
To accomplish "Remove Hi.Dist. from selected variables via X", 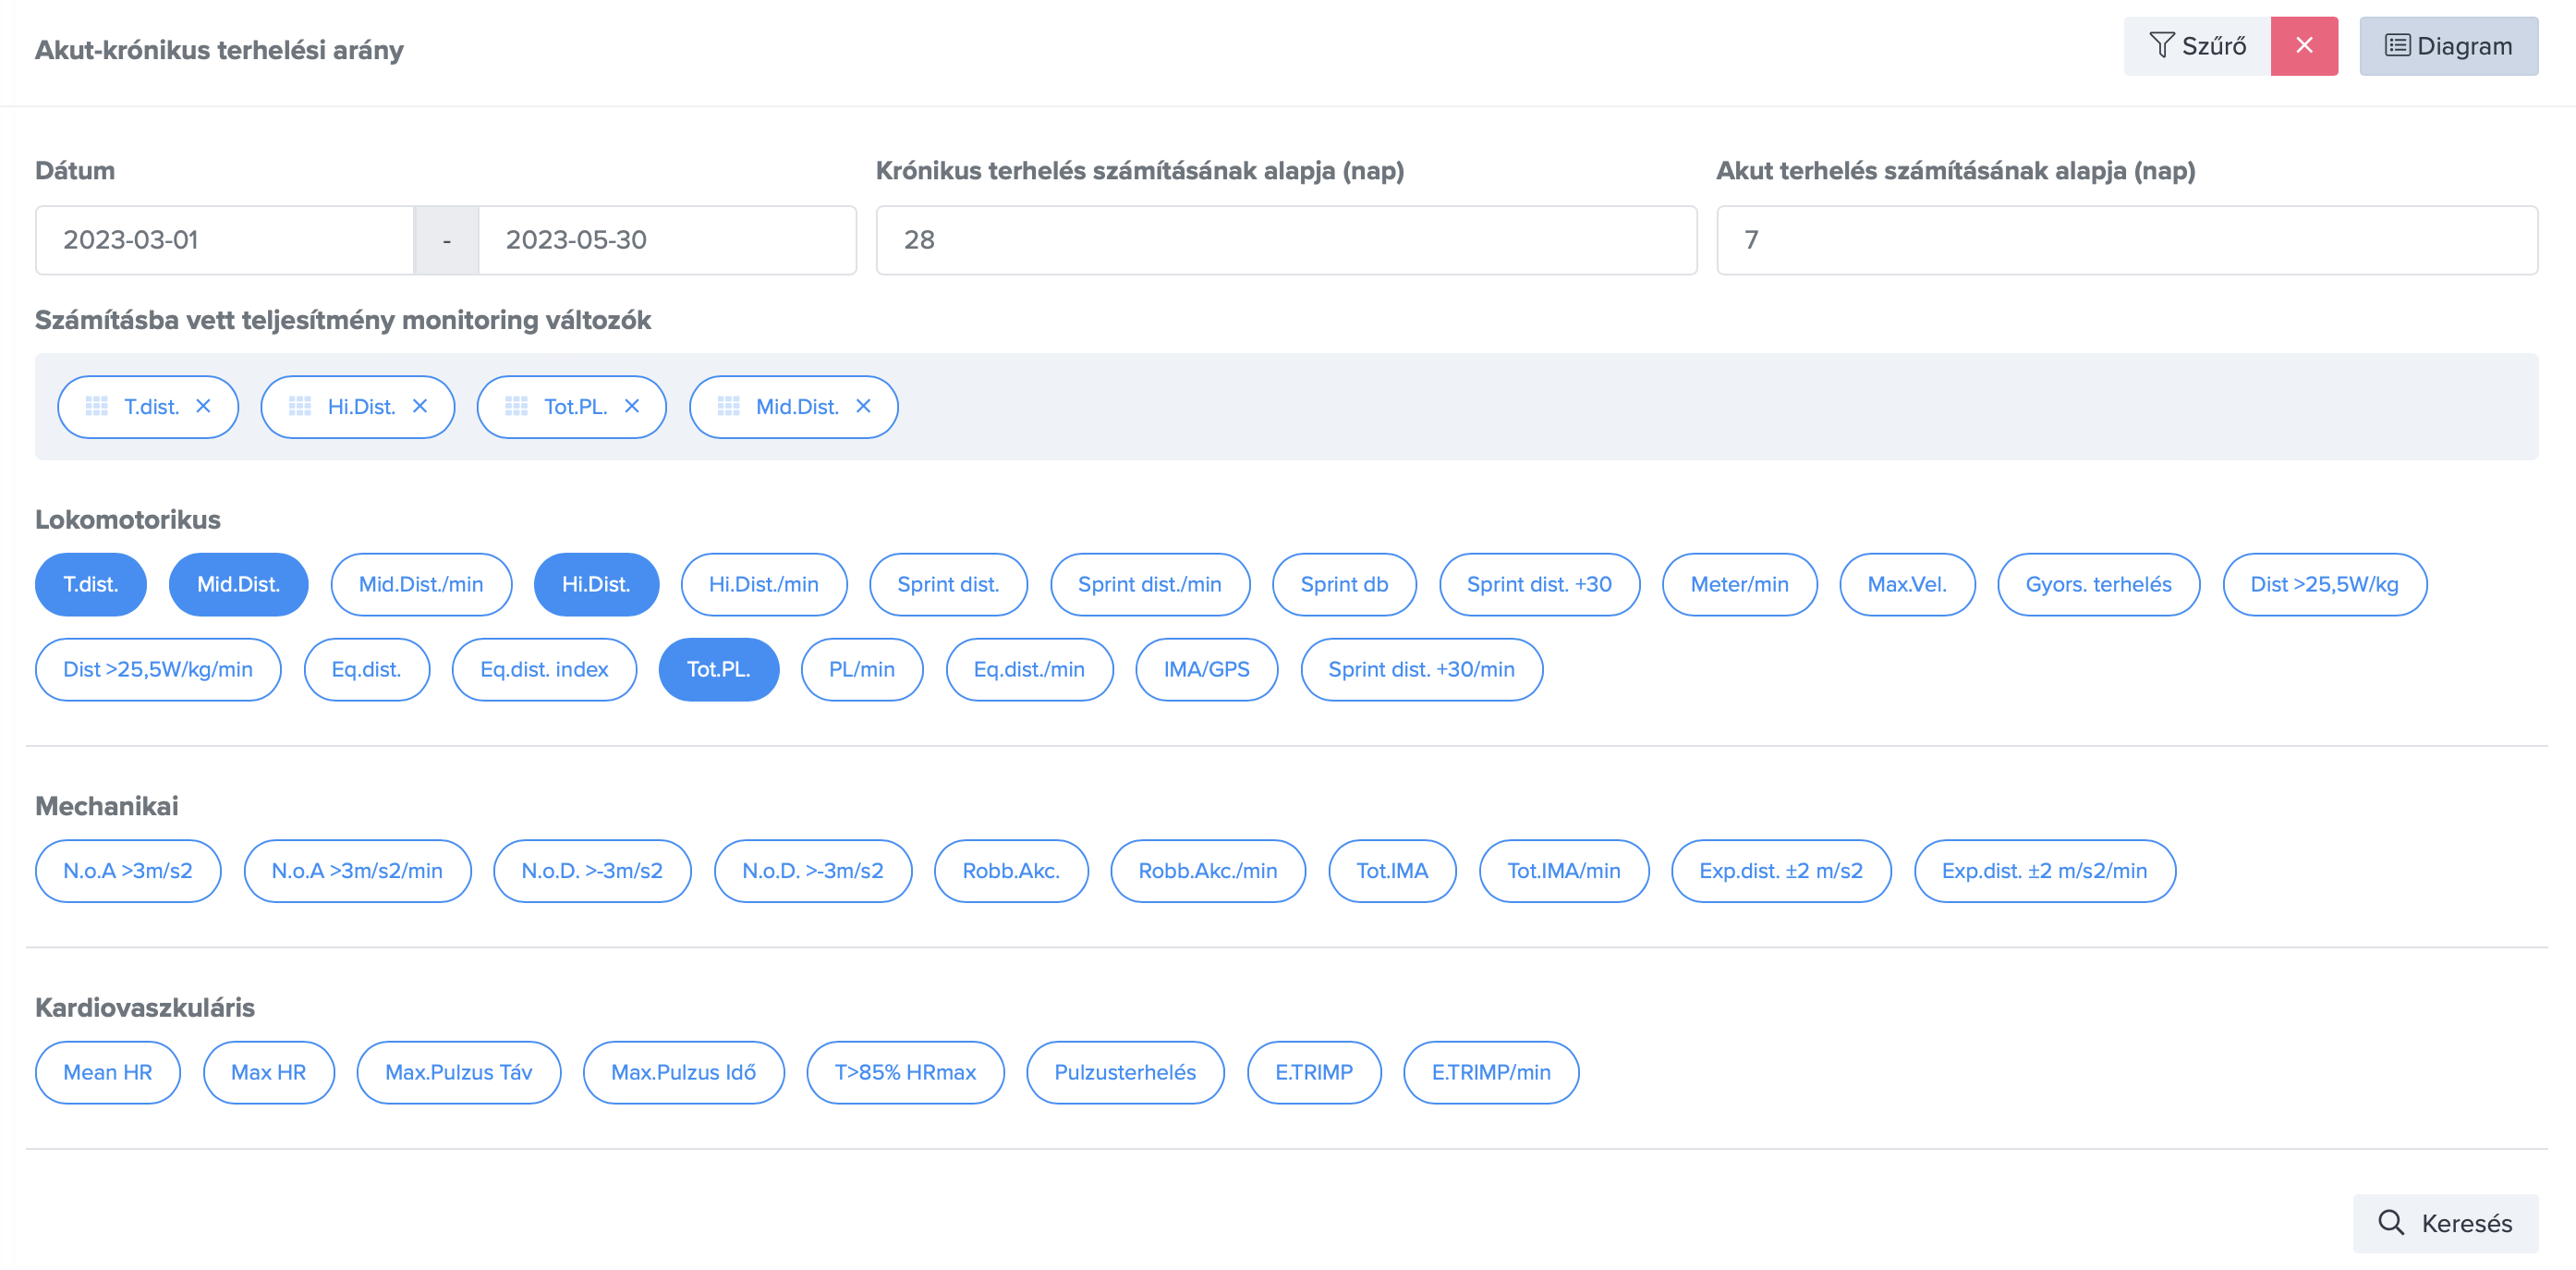I will tap(420, 406).
